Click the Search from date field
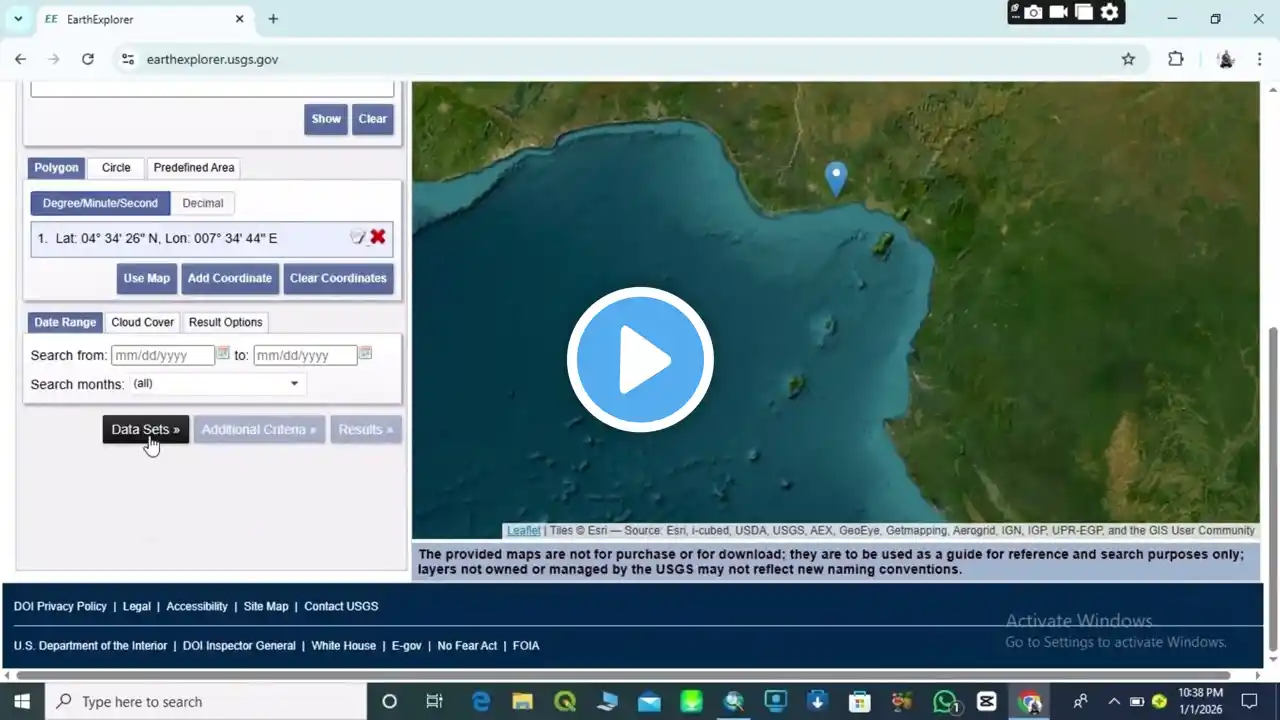This screenshot has width=1280, height=720. tap(163, 355)
